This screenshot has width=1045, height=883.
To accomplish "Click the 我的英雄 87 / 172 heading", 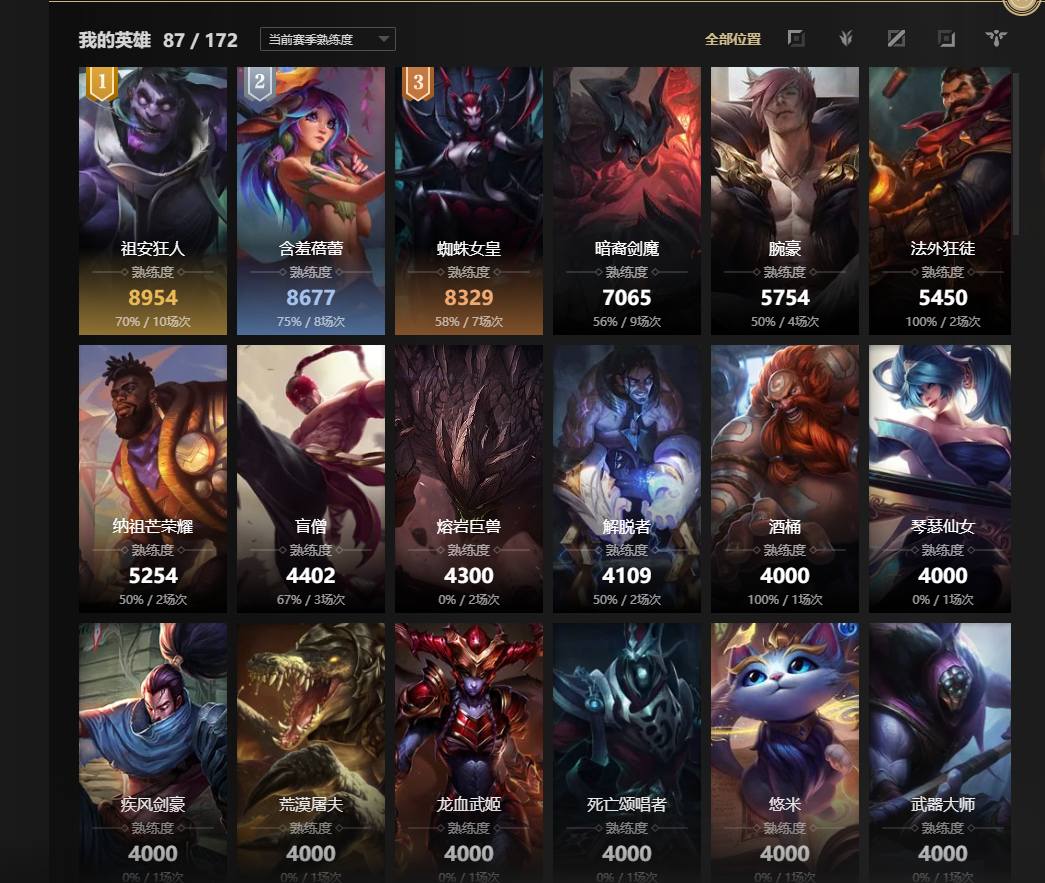I will click(158, 40).
